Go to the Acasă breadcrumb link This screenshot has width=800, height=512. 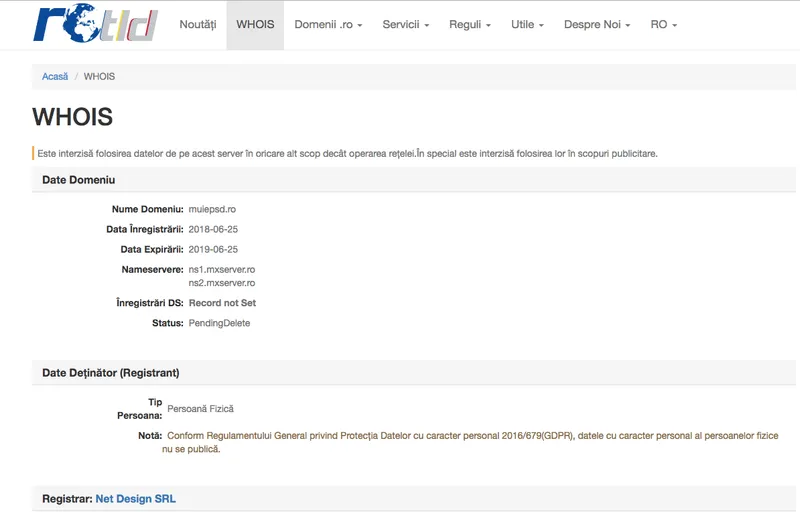55,76
